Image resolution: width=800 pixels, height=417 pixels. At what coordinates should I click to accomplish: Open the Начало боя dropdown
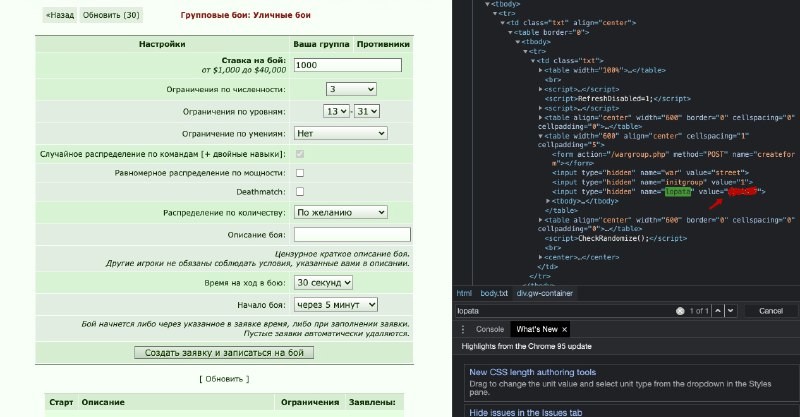[336, 305]
